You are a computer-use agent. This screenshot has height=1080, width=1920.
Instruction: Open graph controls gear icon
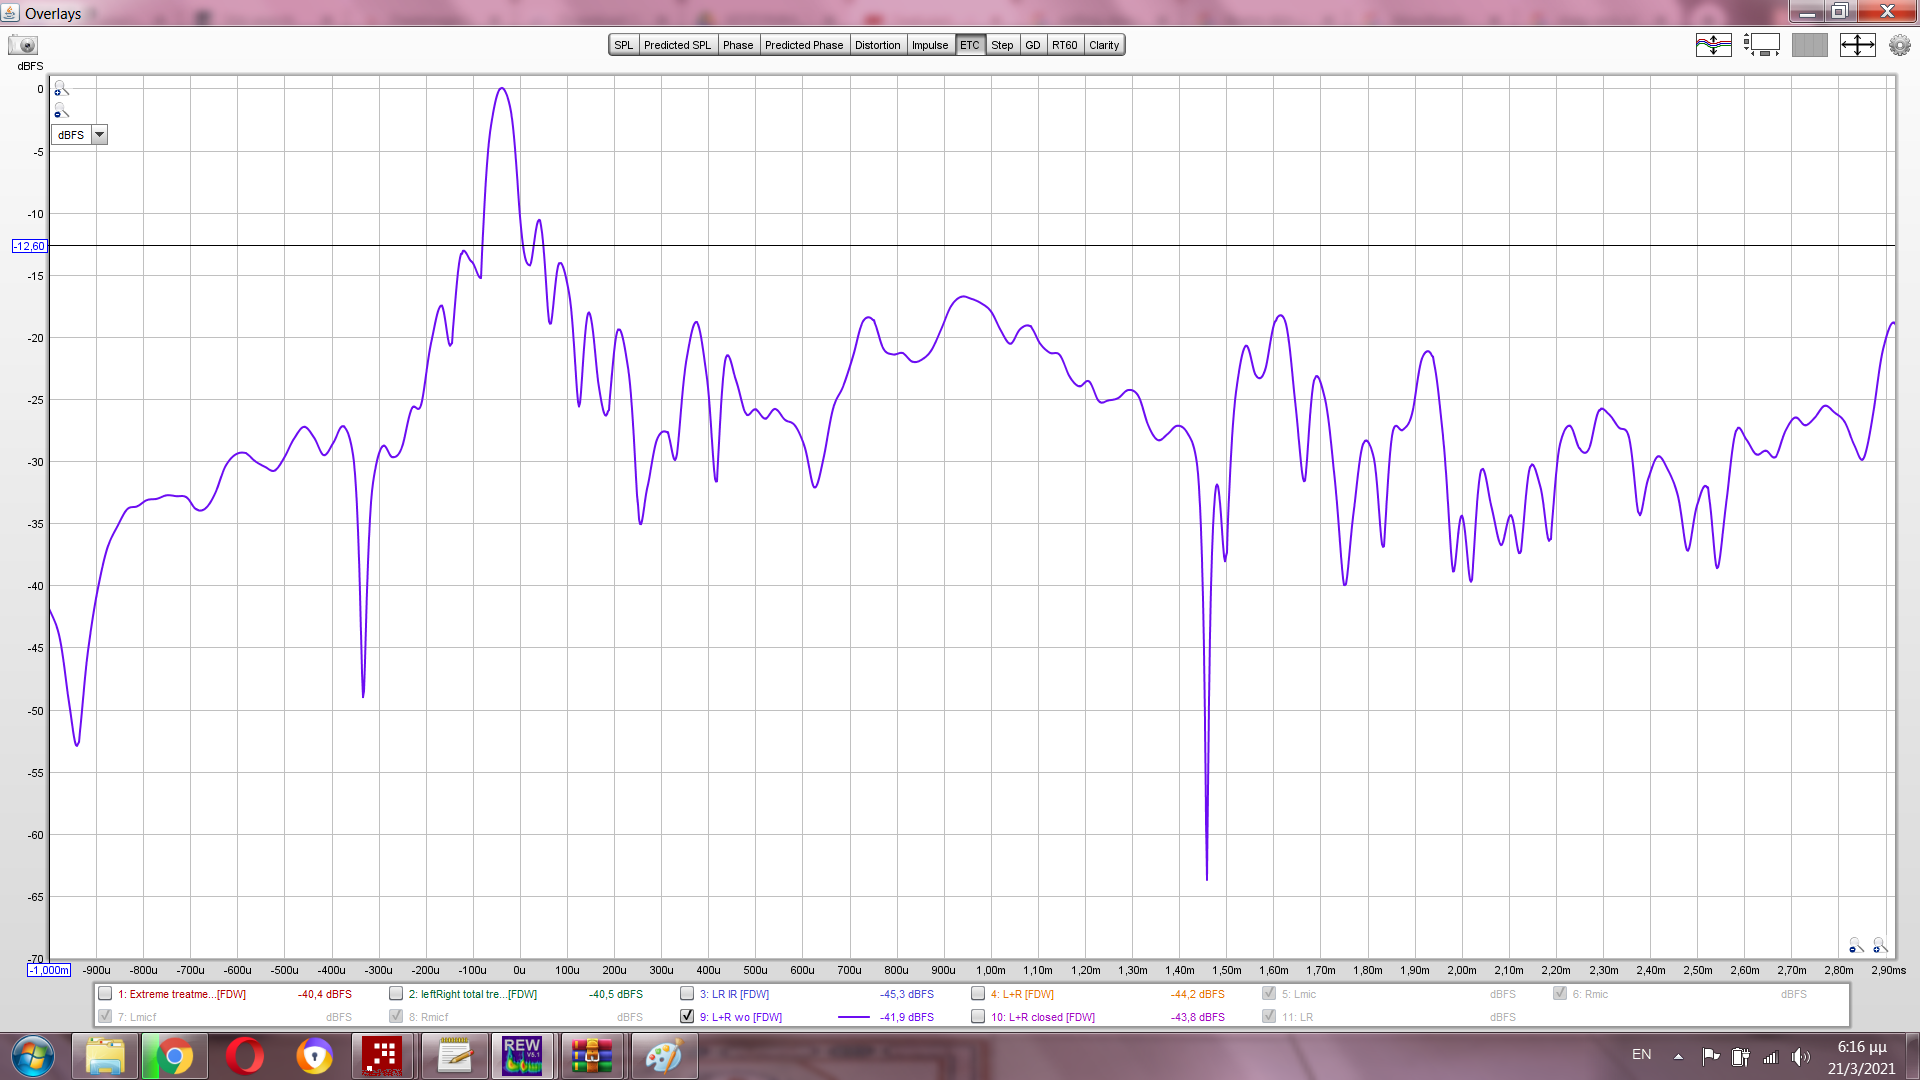(x=1899, y=45)
